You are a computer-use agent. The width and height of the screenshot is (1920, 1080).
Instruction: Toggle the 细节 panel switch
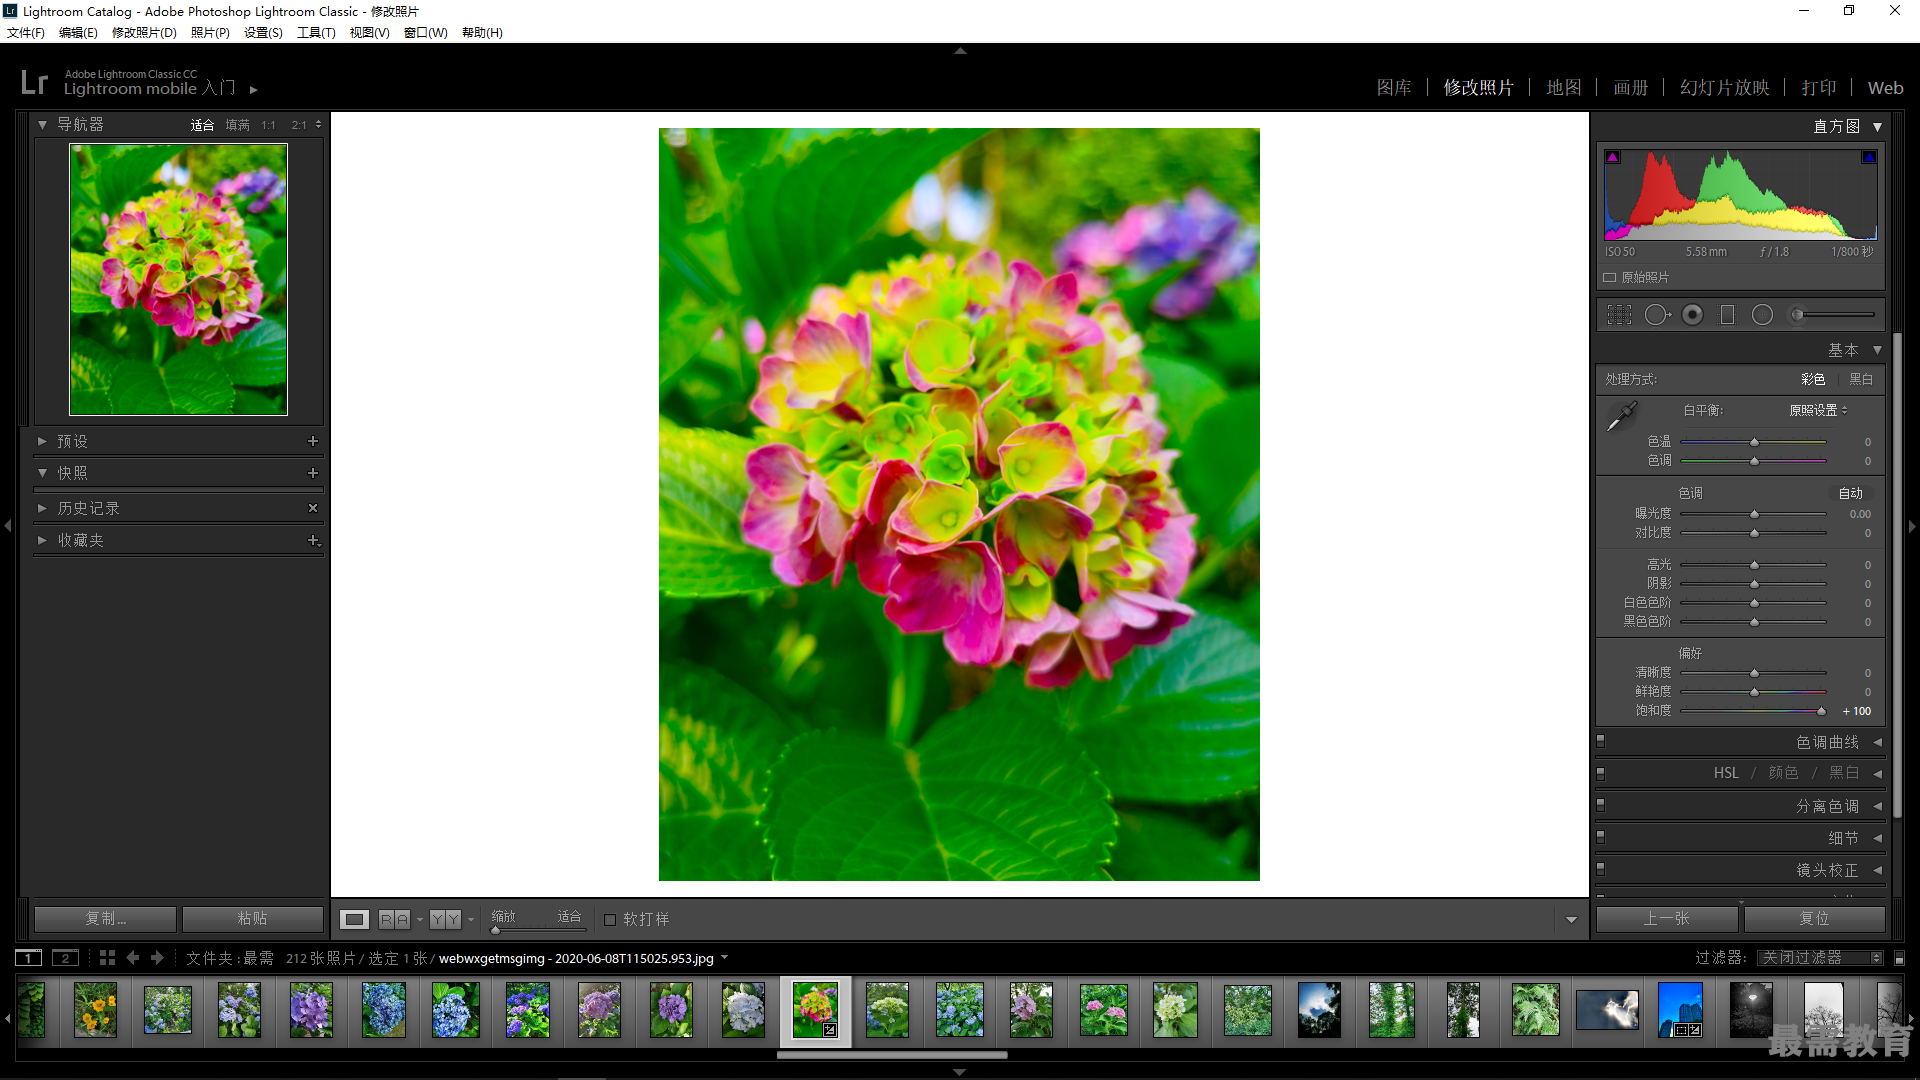[1600, 837]
